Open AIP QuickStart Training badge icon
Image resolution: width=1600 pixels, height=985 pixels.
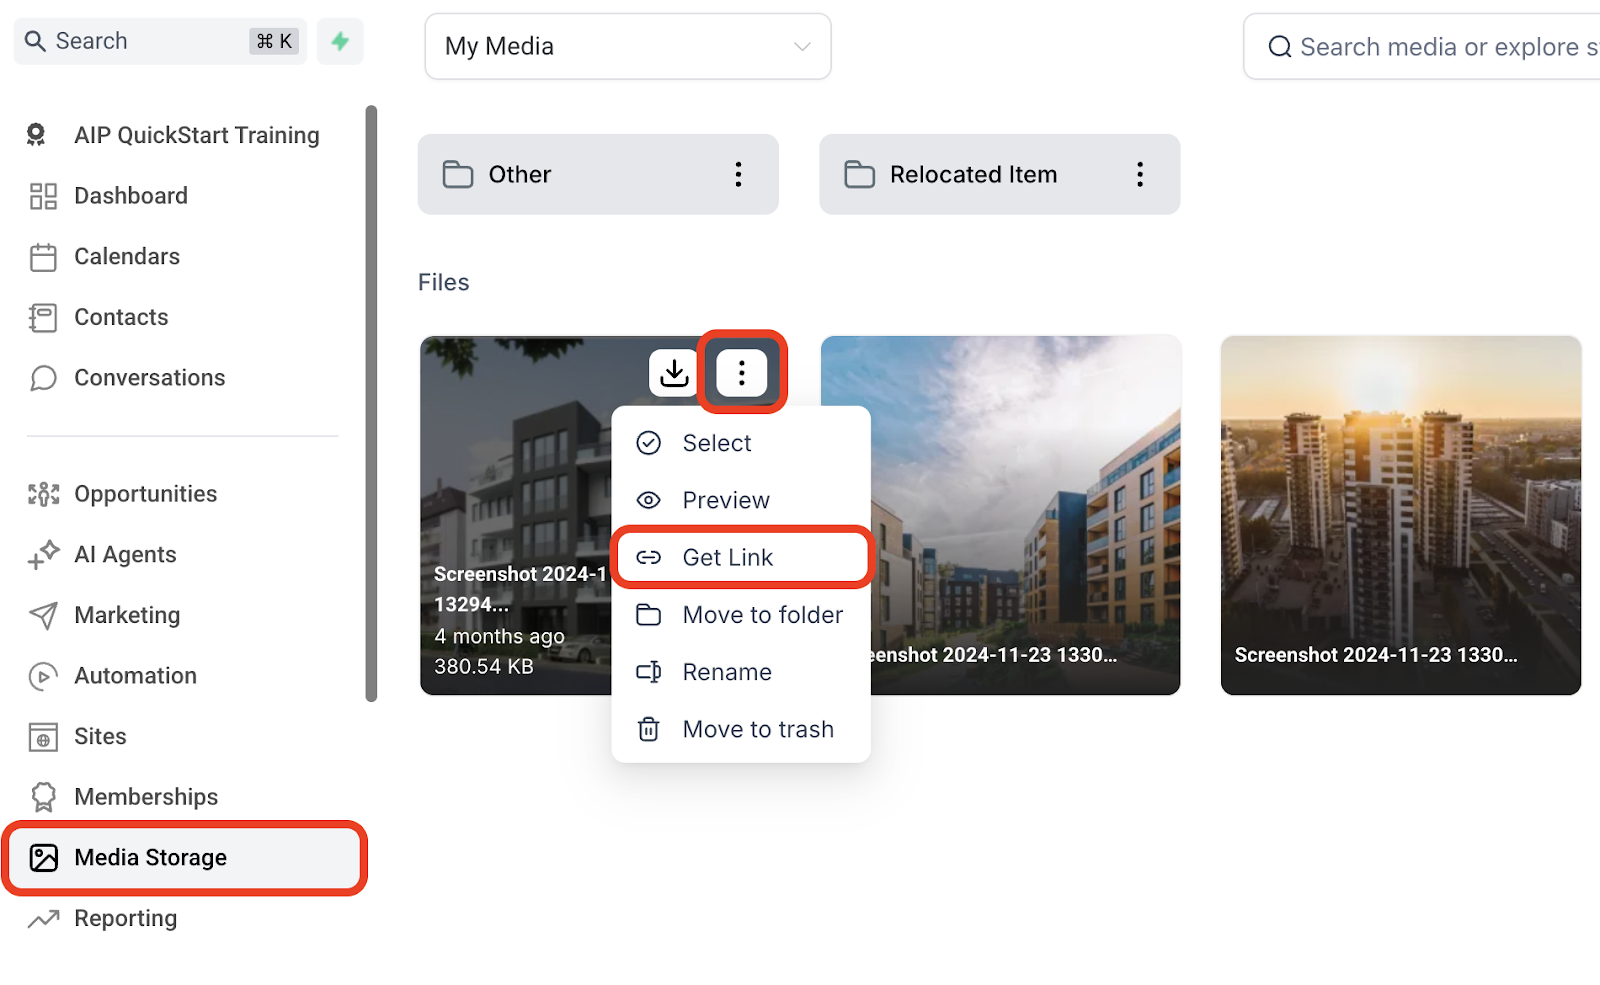pyautogui.click(x=36, y=135)
